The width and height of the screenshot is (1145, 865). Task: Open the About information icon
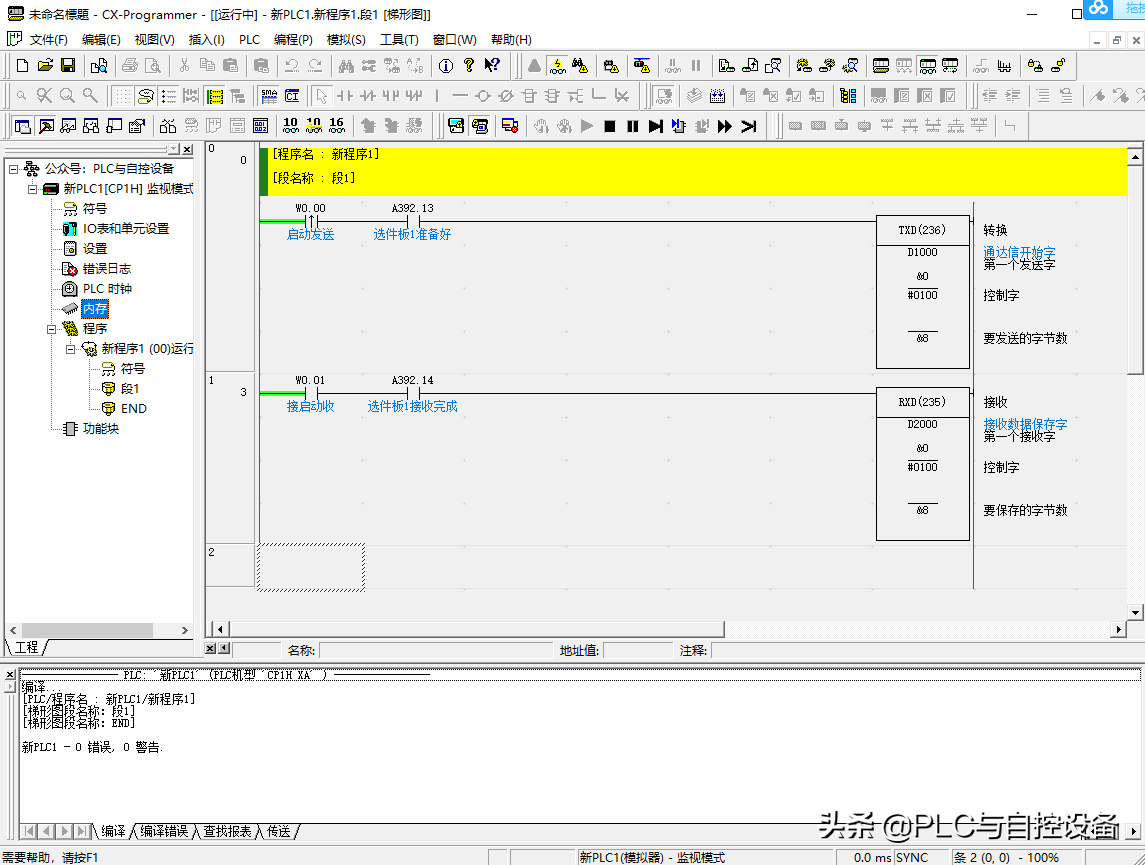tap(445, 65)
